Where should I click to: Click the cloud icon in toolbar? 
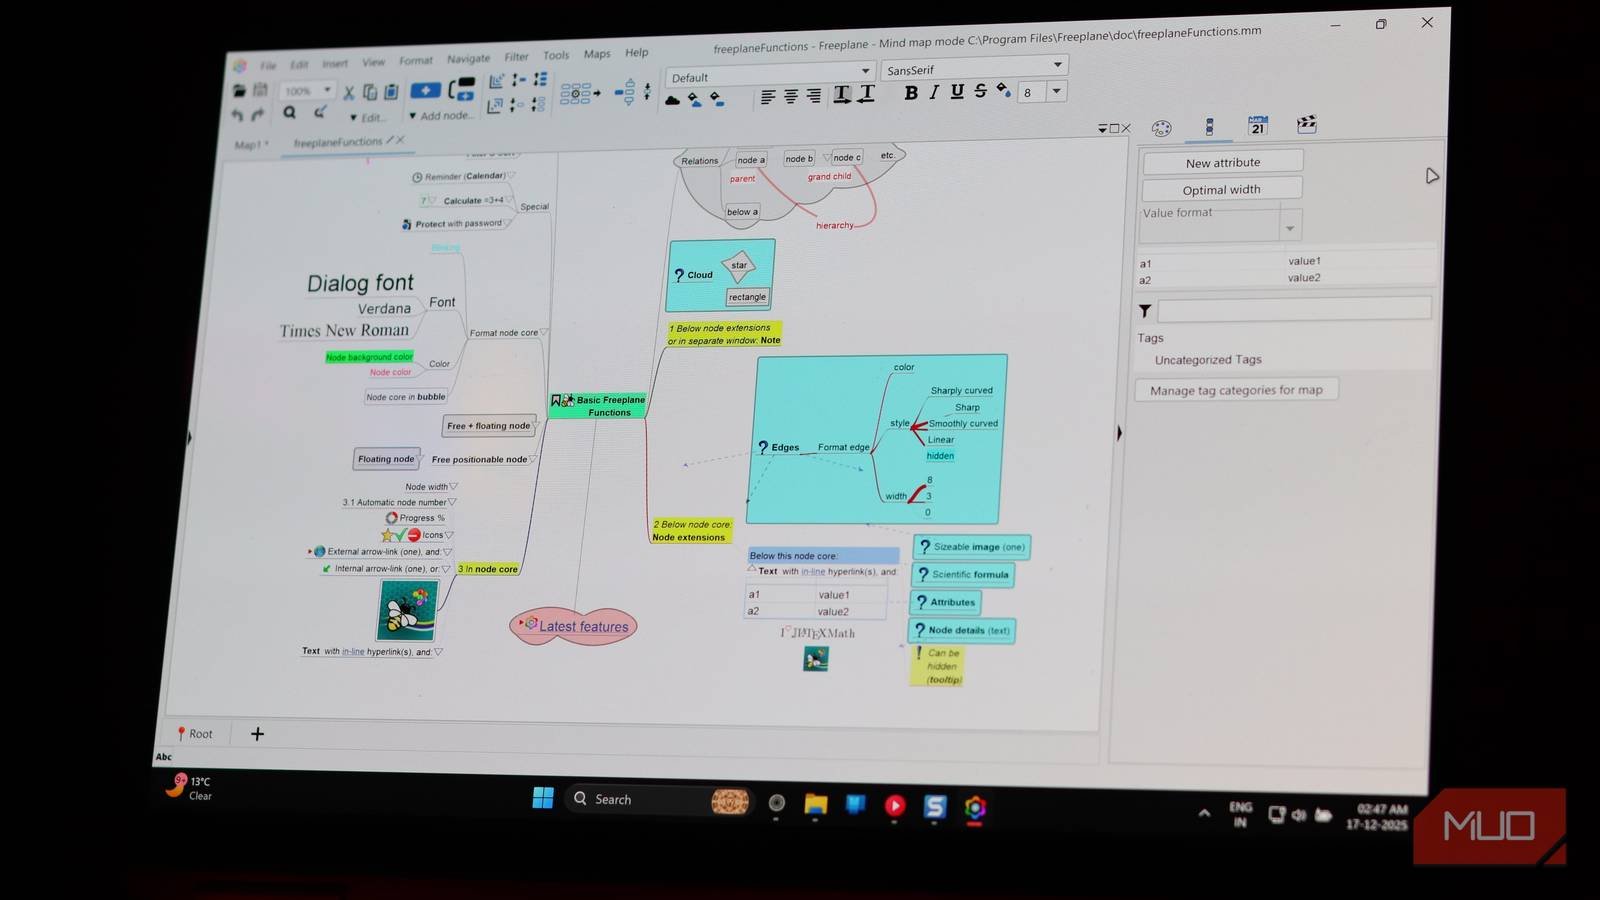[673, 100]
